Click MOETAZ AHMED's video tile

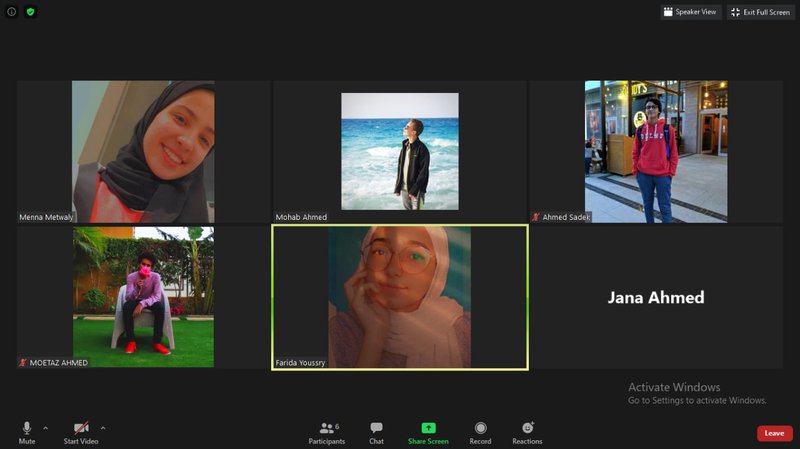(x=143, y=297)
